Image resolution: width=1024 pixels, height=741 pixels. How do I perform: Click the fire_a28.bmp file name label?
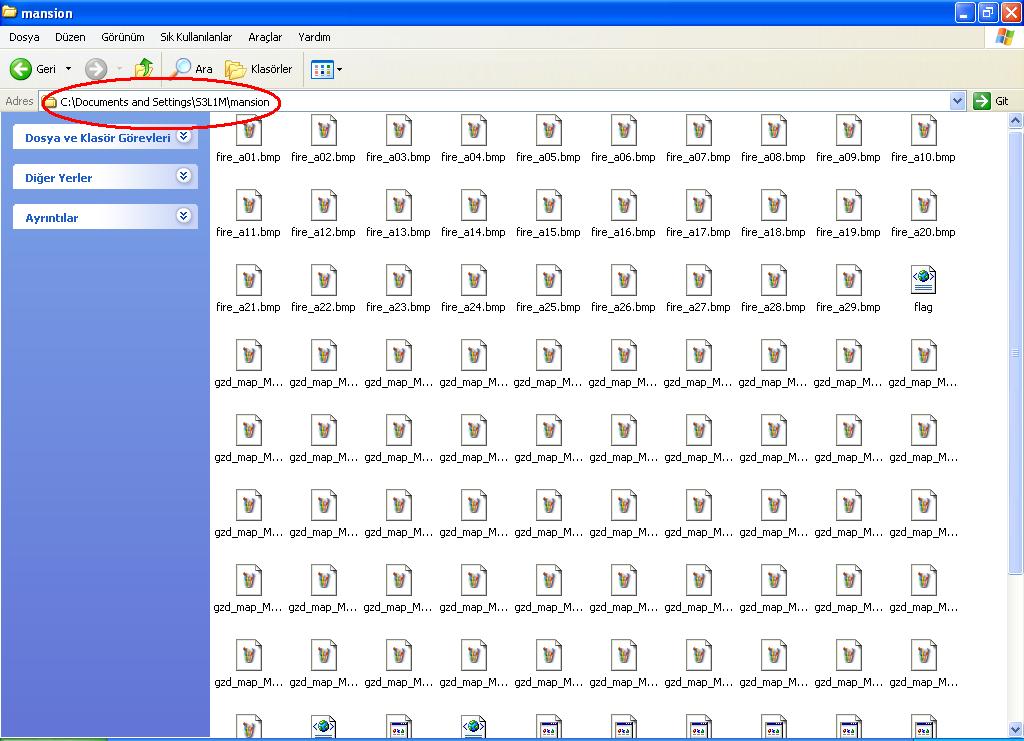tap(774, 307)
